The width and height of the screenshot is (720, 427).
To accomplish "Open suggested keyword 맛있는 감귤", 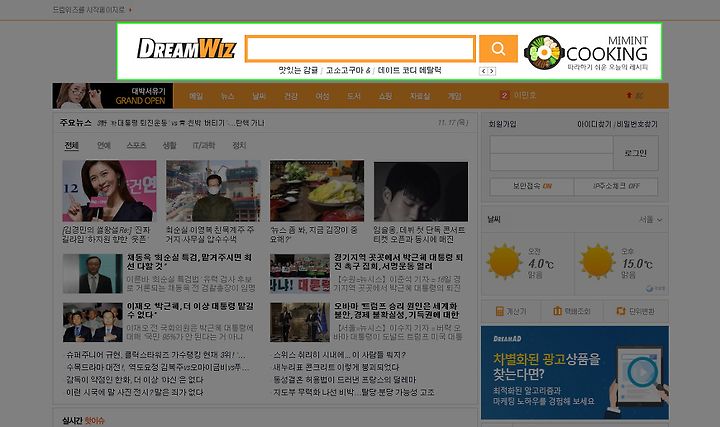I will click(x=298, y=70).
